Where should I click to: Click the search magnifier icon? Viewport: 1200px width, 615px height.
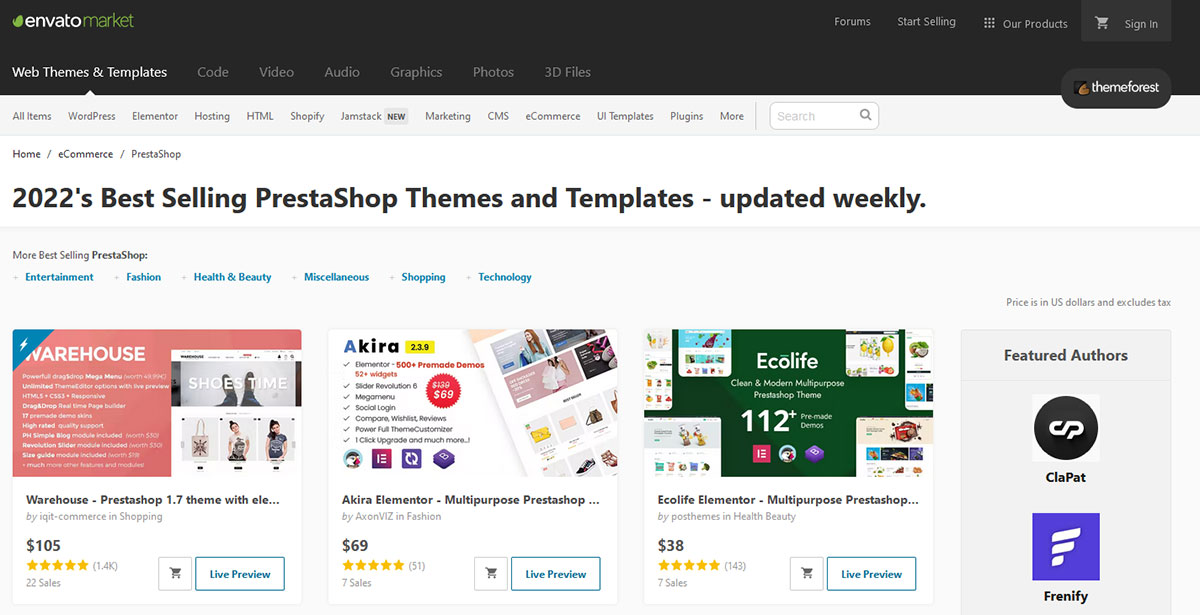(866, 115)
